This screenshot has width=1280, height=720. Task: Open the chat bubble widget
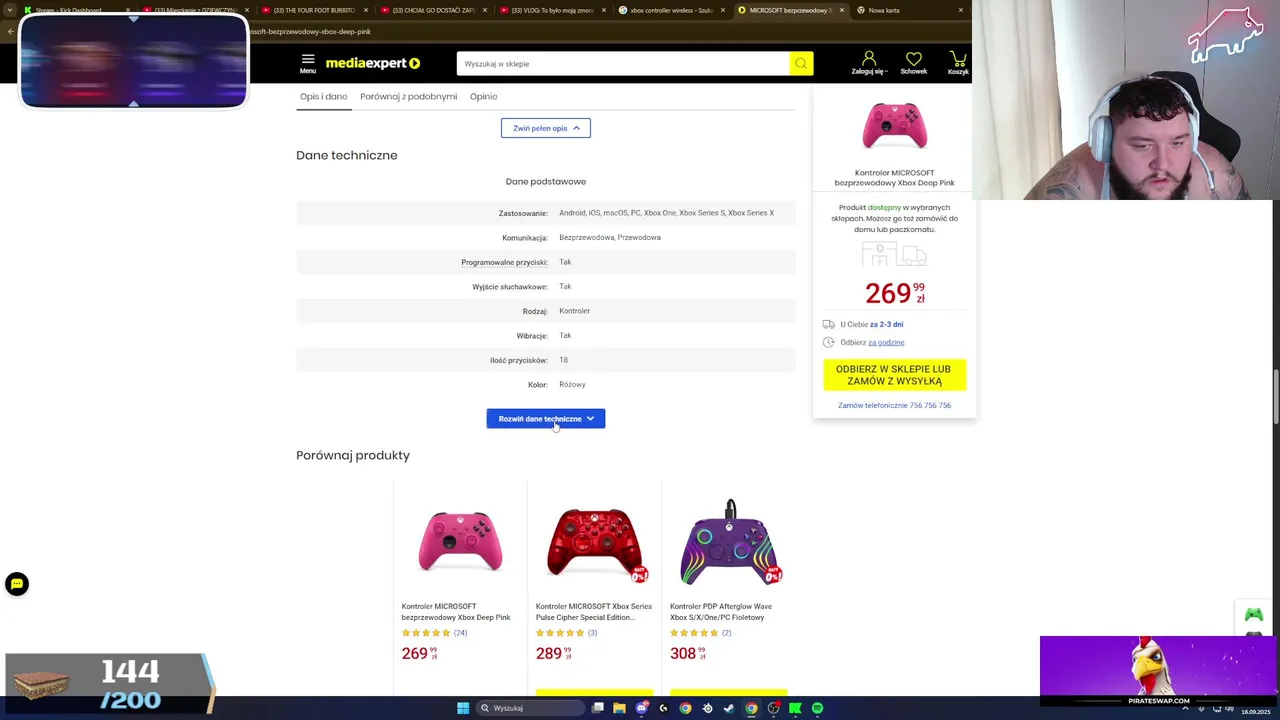[x=17, y=584]
